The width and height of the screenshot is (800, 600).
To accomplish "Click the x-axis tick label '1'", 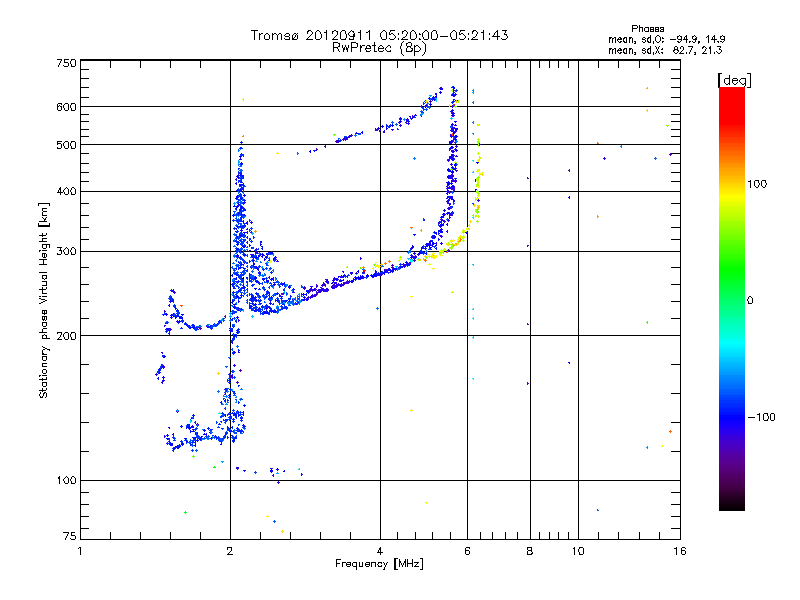I will tap(80, 551).
